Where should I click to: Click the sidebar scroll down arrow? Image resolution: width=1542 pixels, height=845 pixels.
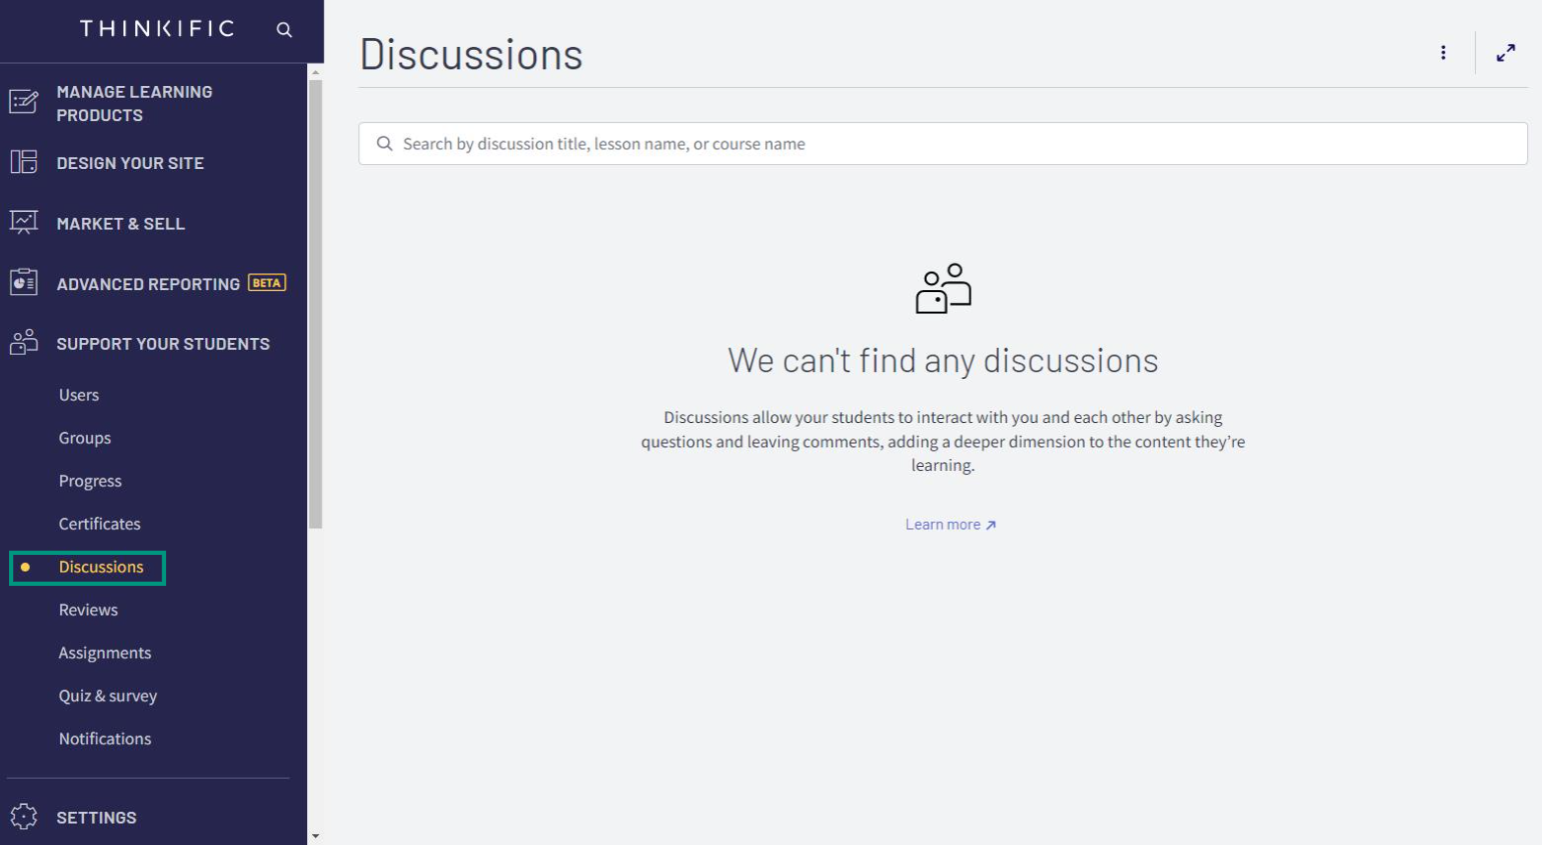[316, 836]
